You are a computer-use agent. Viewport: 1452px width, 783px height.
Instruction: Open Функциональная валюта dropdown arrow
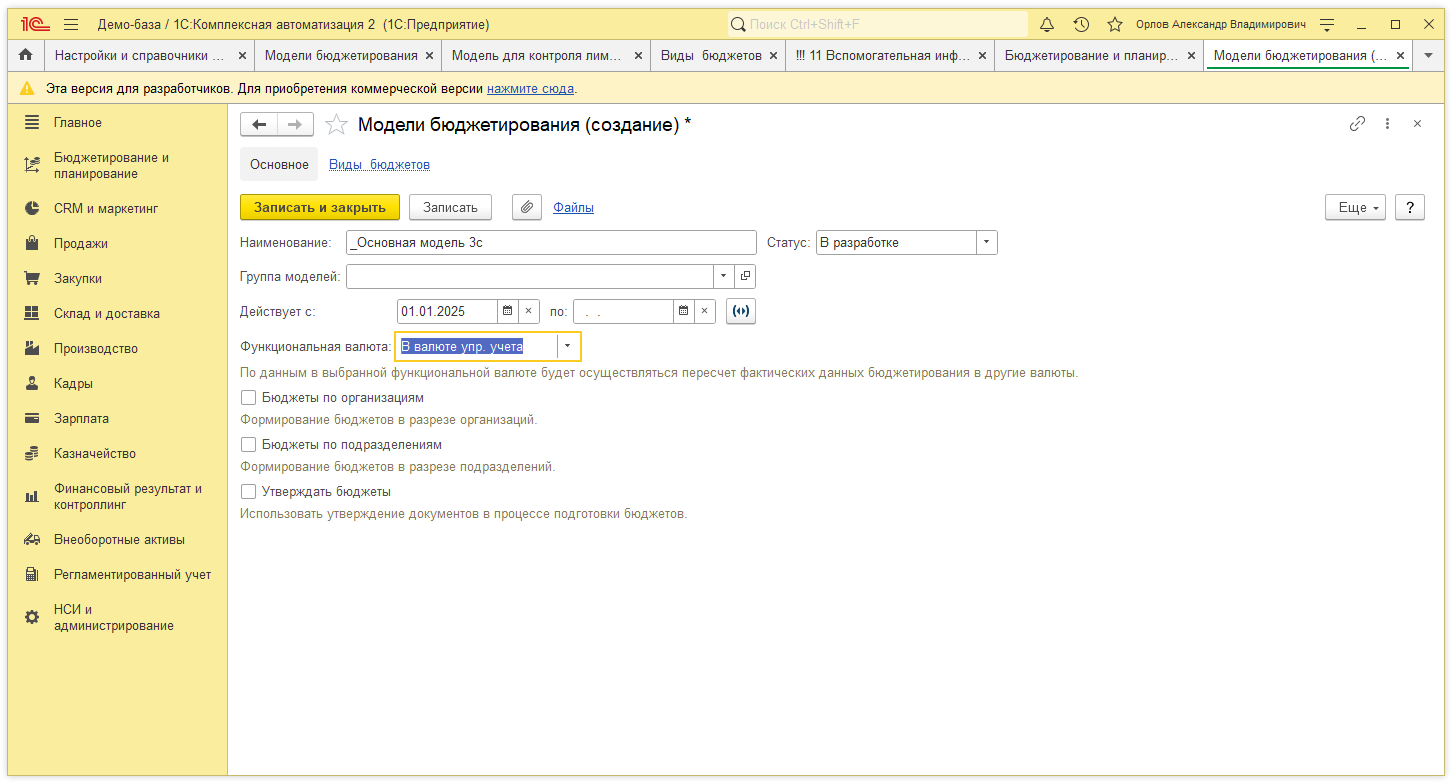point(568,346)
